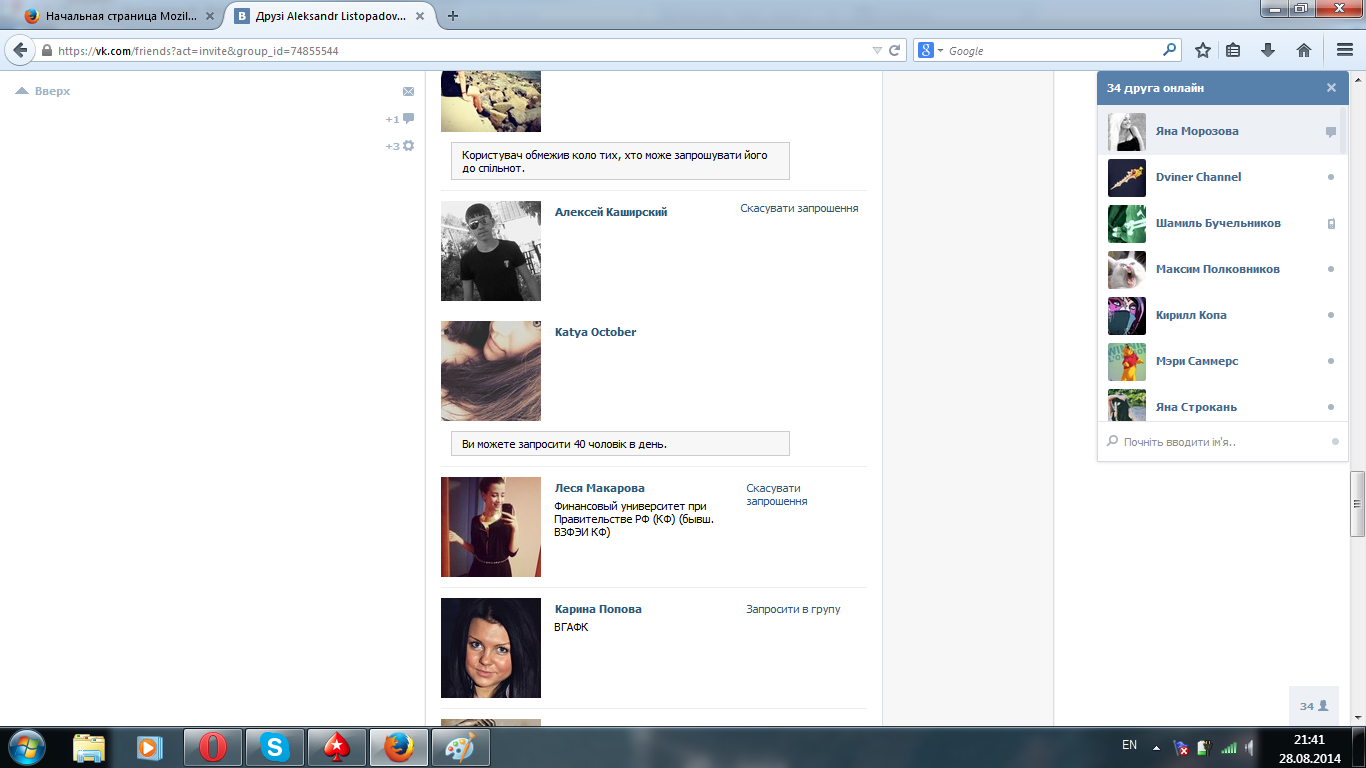Open the Firefox hamburger menu
Screen dimensions: 1366x768
point(1344,50)
